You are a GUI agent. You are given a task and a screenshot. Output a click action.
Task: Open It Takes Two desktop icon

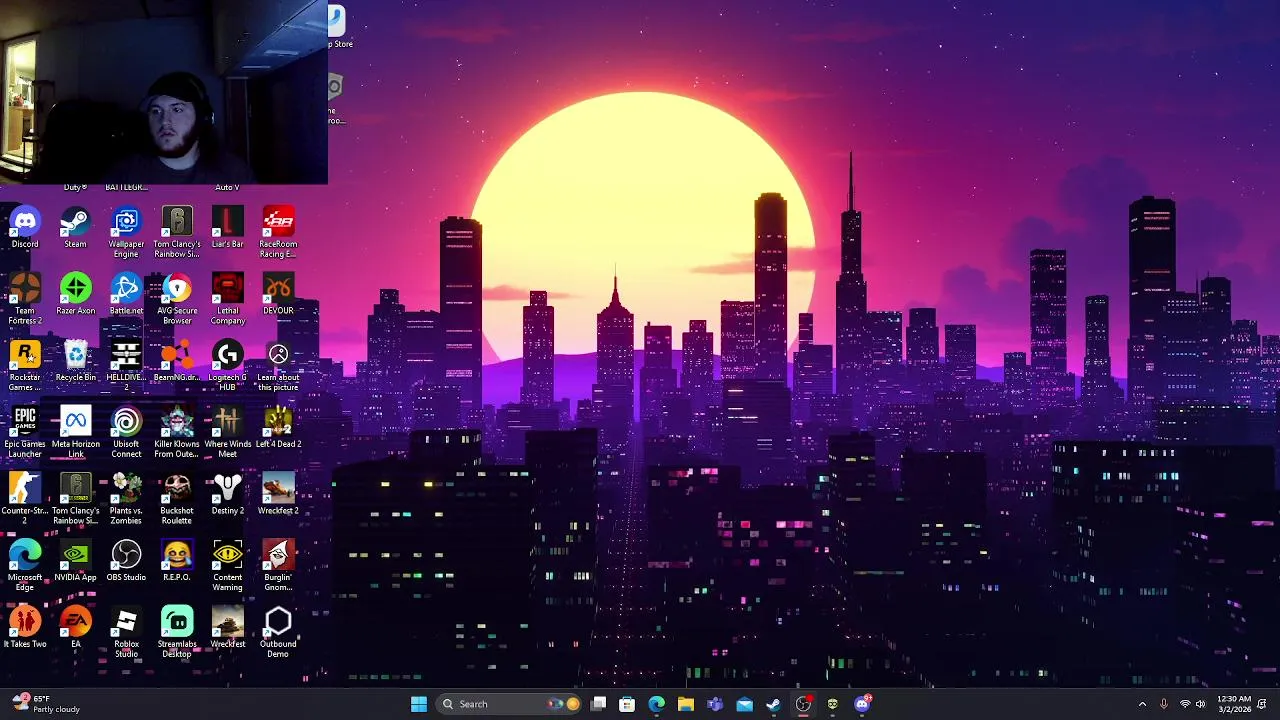click(x=25, y=628)
